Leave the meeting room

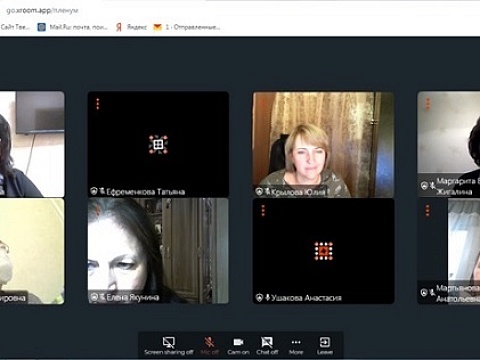[x=325, y=346]
